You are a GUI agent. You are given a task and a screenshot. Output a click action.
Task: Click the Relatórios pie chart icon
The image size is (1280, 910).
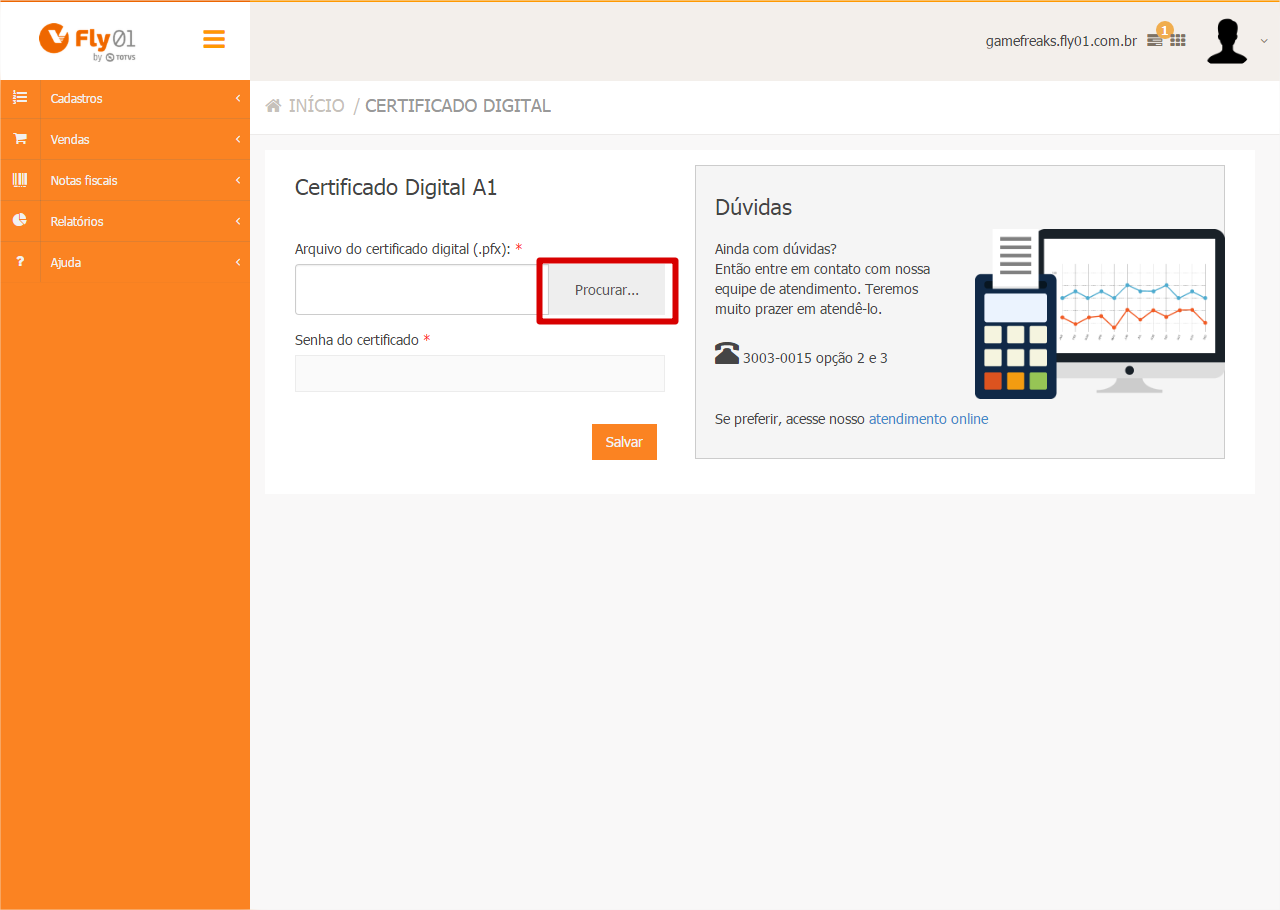(x=20, y=221)
